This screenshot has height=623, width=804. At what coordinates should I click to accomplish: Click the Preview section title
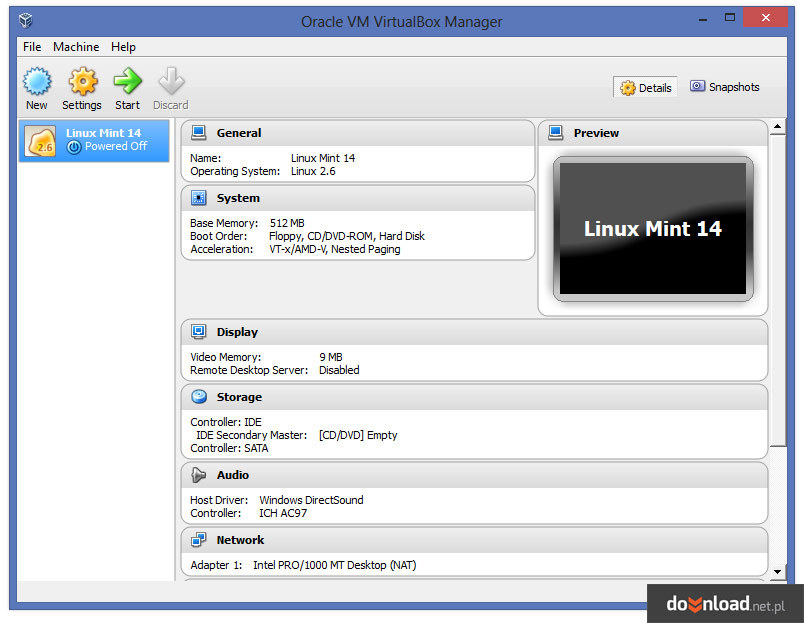596,133
